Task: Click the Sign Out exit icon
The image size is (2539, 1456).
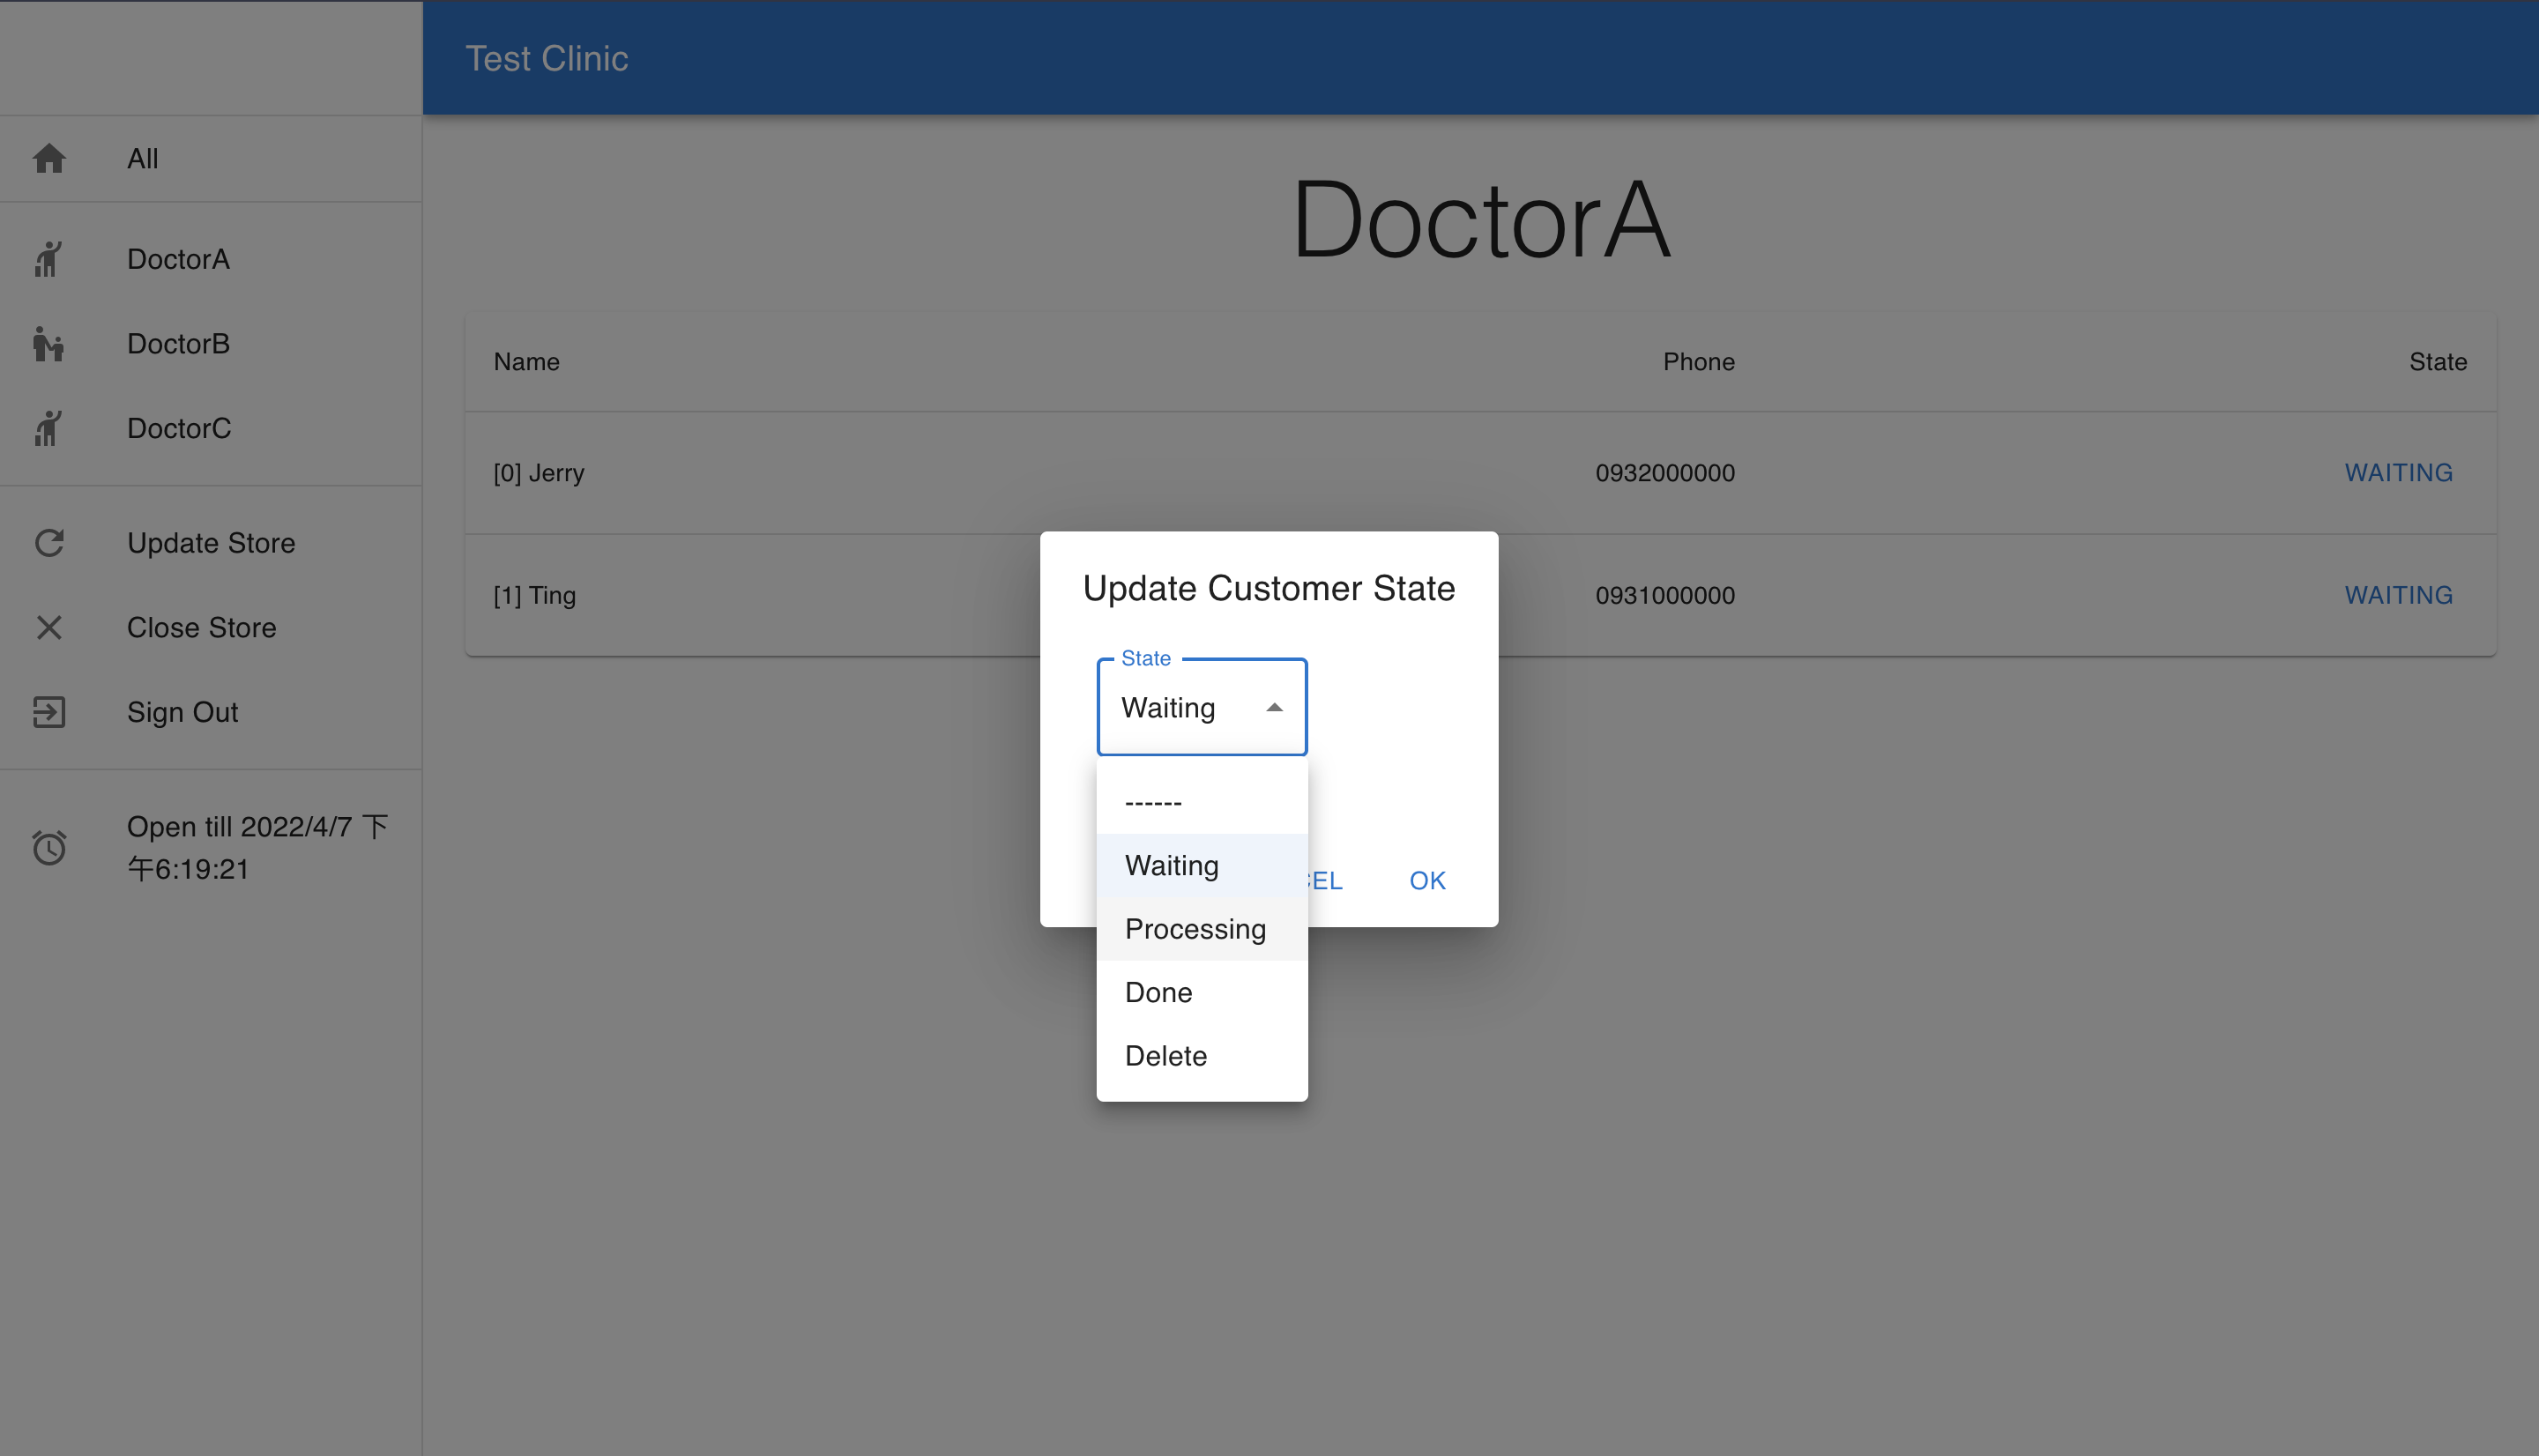Action: coord(49,712)
